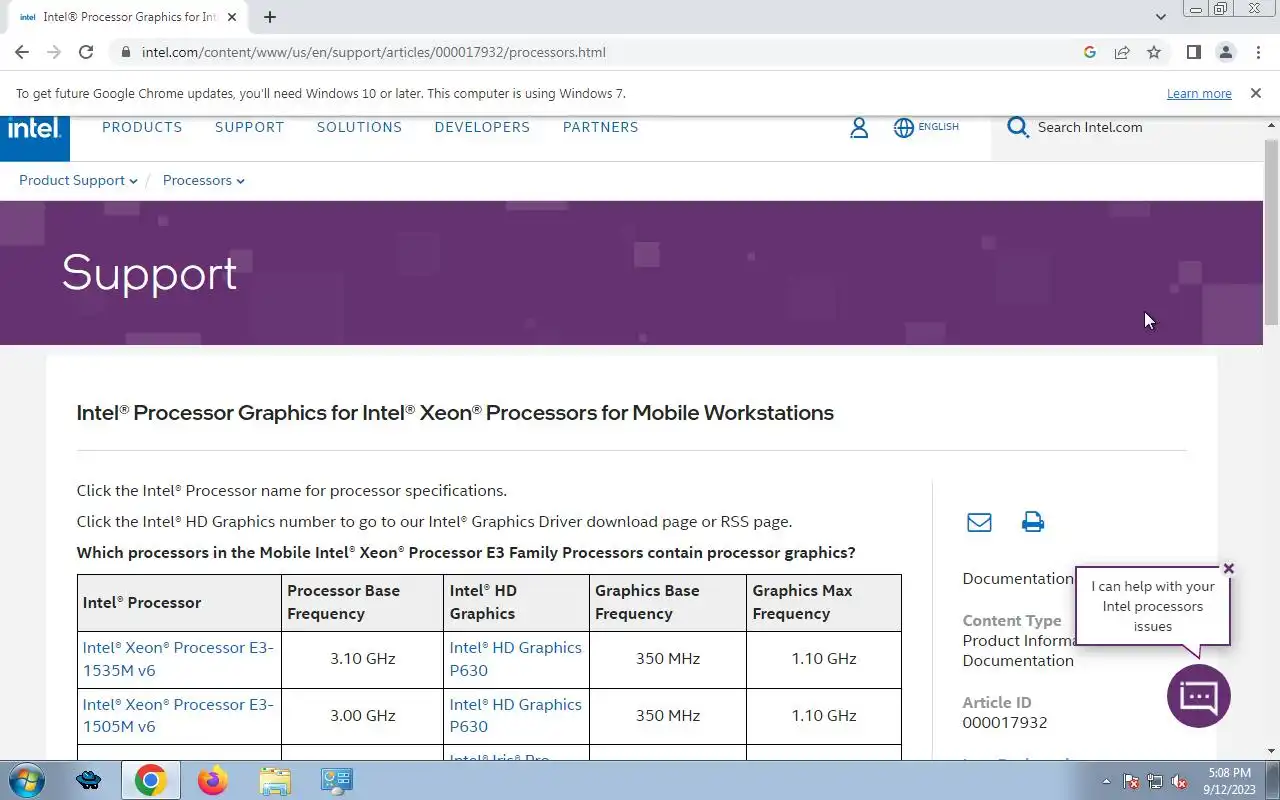Open Chrome three-dot menu
The height and width of the screenshot is (800, 1280).
tap(1258, 52)
